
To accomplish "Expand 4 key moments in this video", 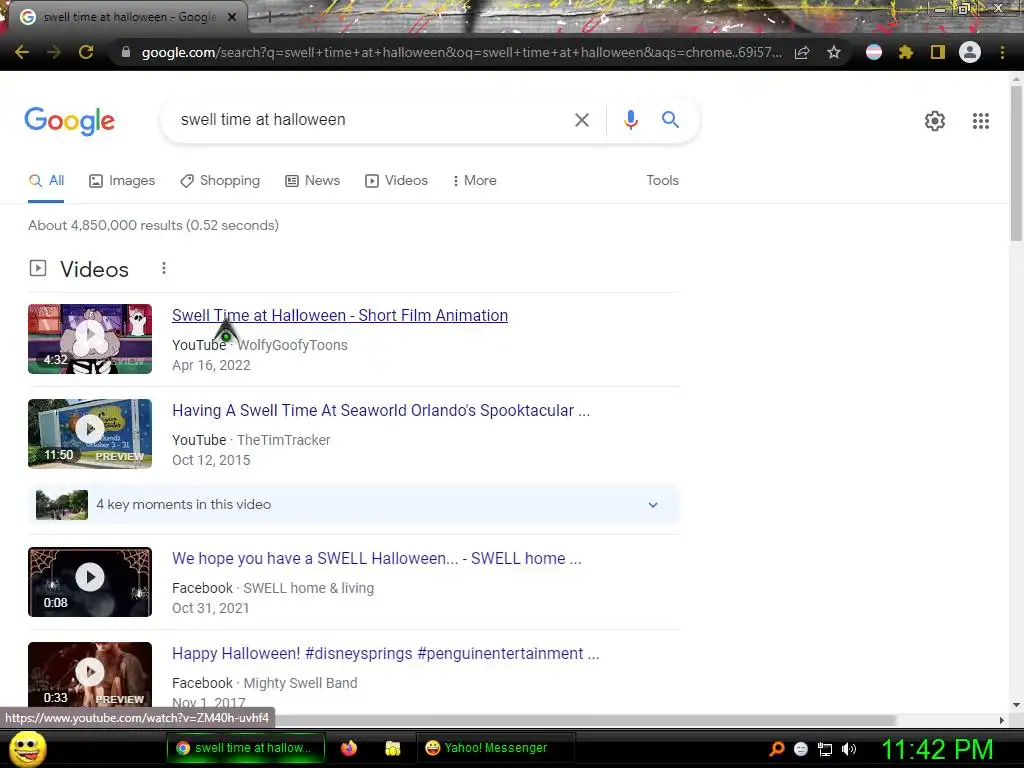I will click(x=354, y=504).
